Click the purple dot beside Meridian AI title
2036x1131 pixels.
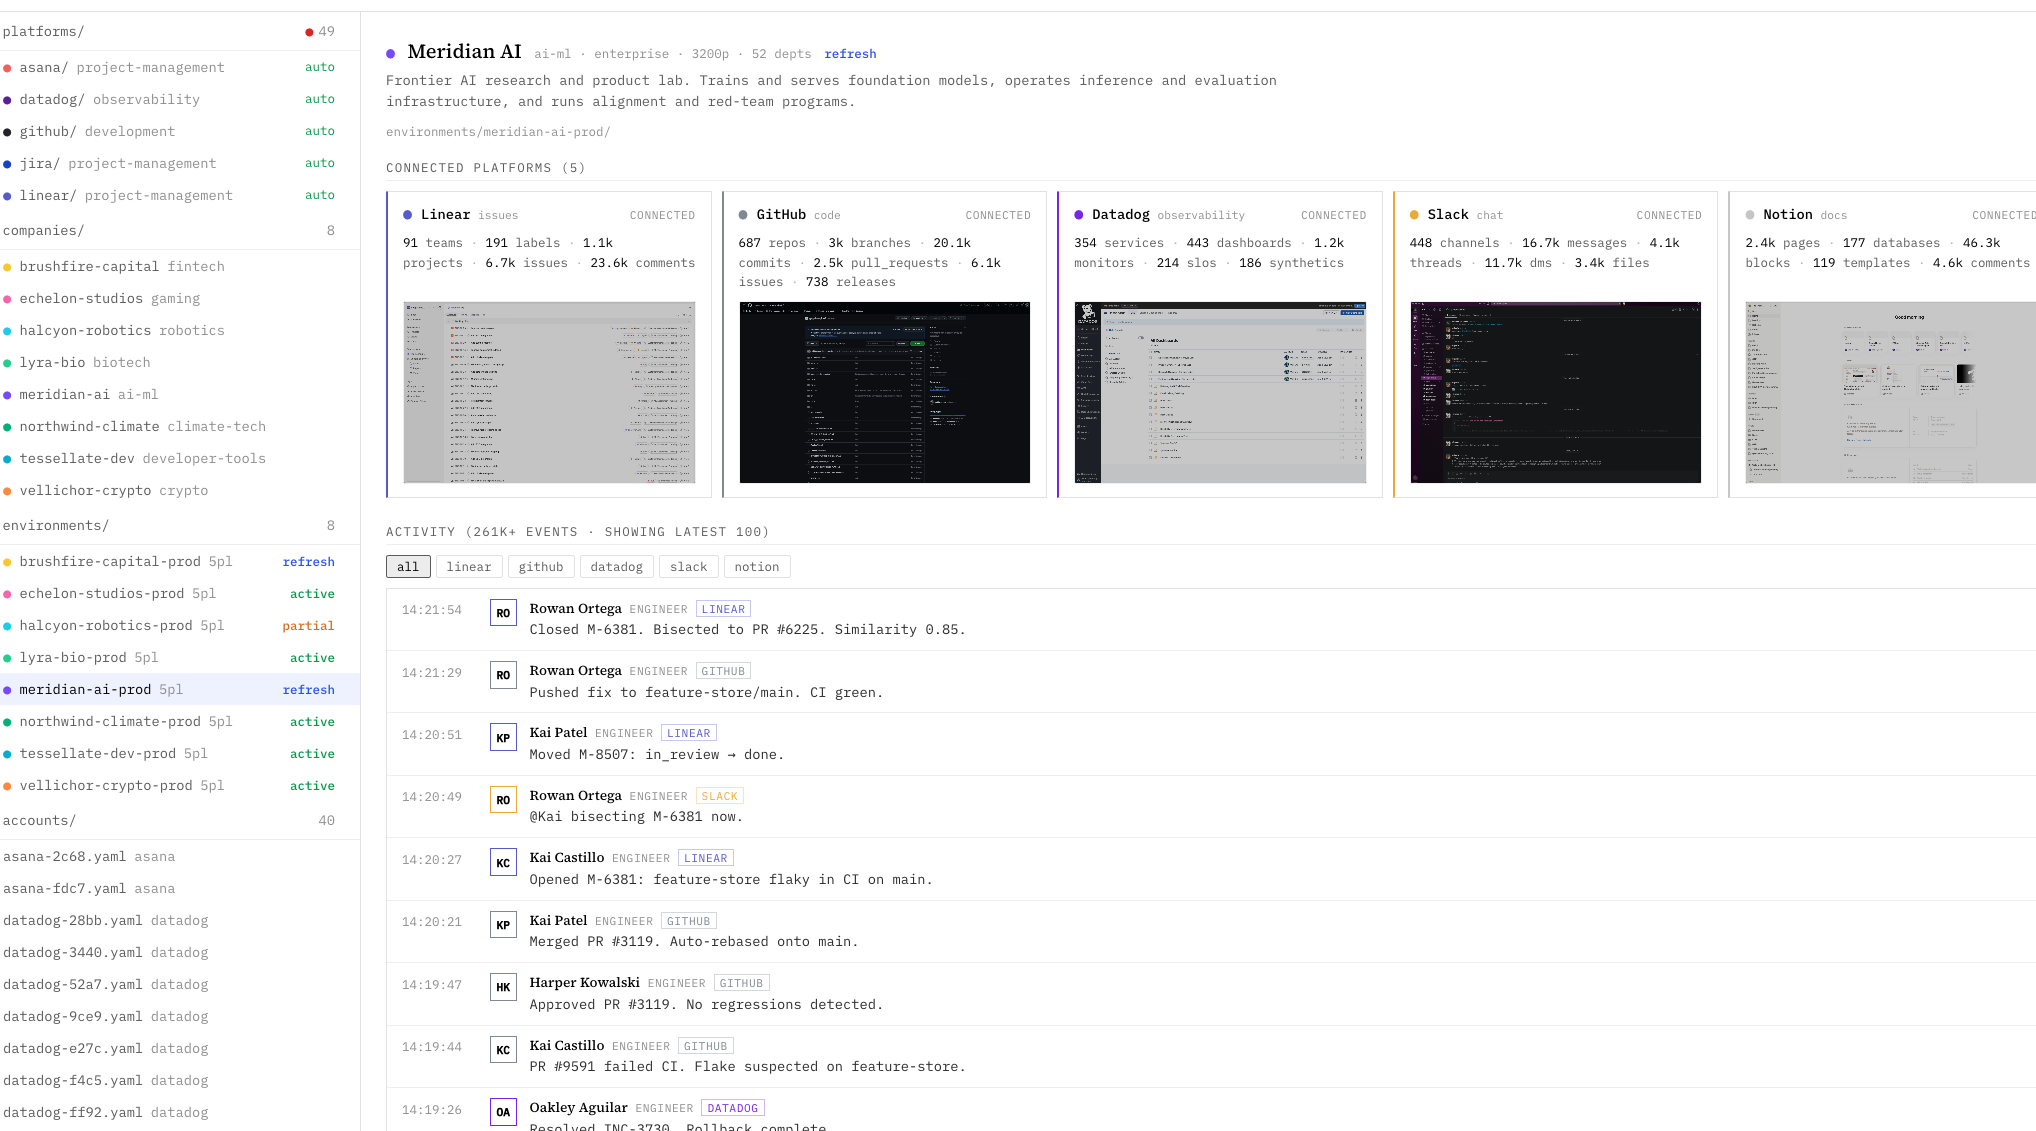tap(391, 54)
